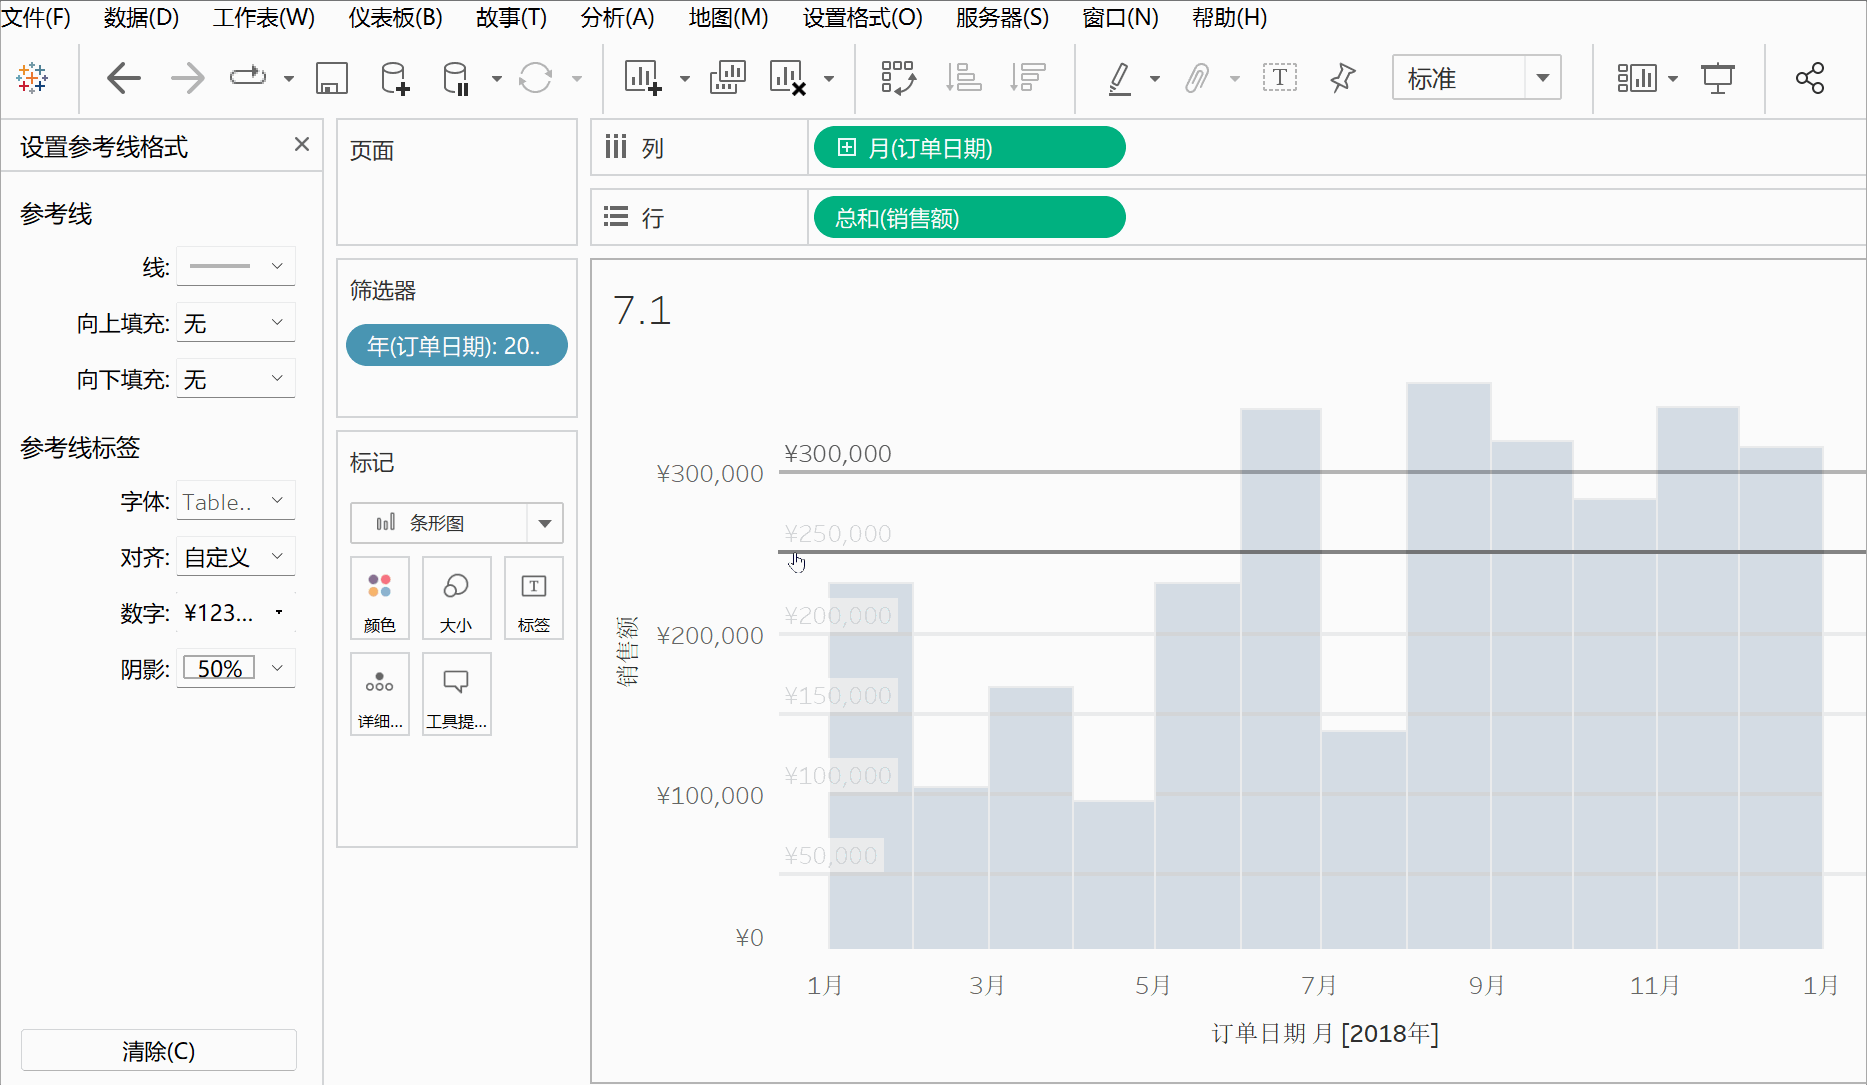Click the fix axis pin icon
This screenshot has width=1867, height=1085.
[x=1343, y=78]
